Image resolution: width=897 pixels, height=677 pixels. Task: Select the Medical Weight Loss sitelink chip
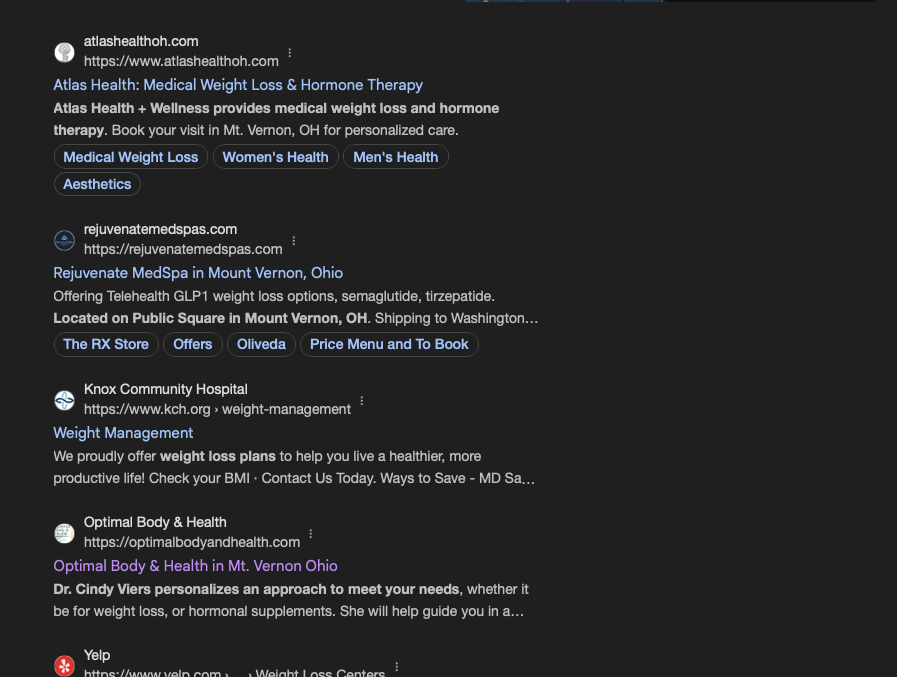pyautogui.click(x=130, y=157)
